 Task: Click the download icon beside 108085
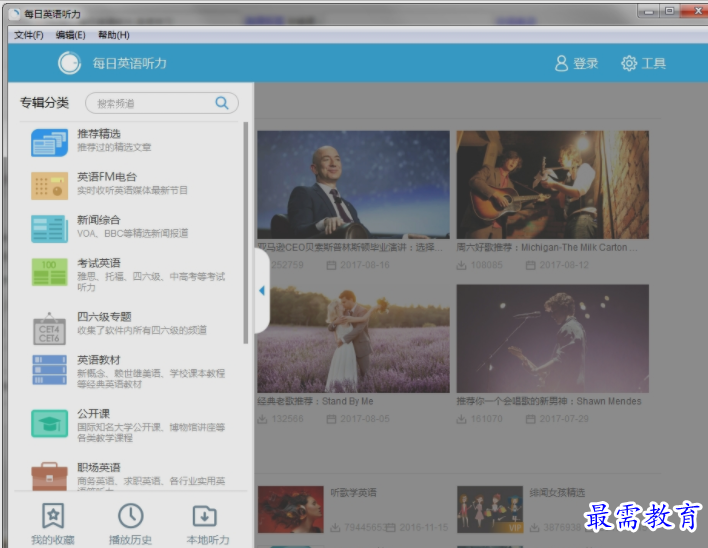[461, 265]
